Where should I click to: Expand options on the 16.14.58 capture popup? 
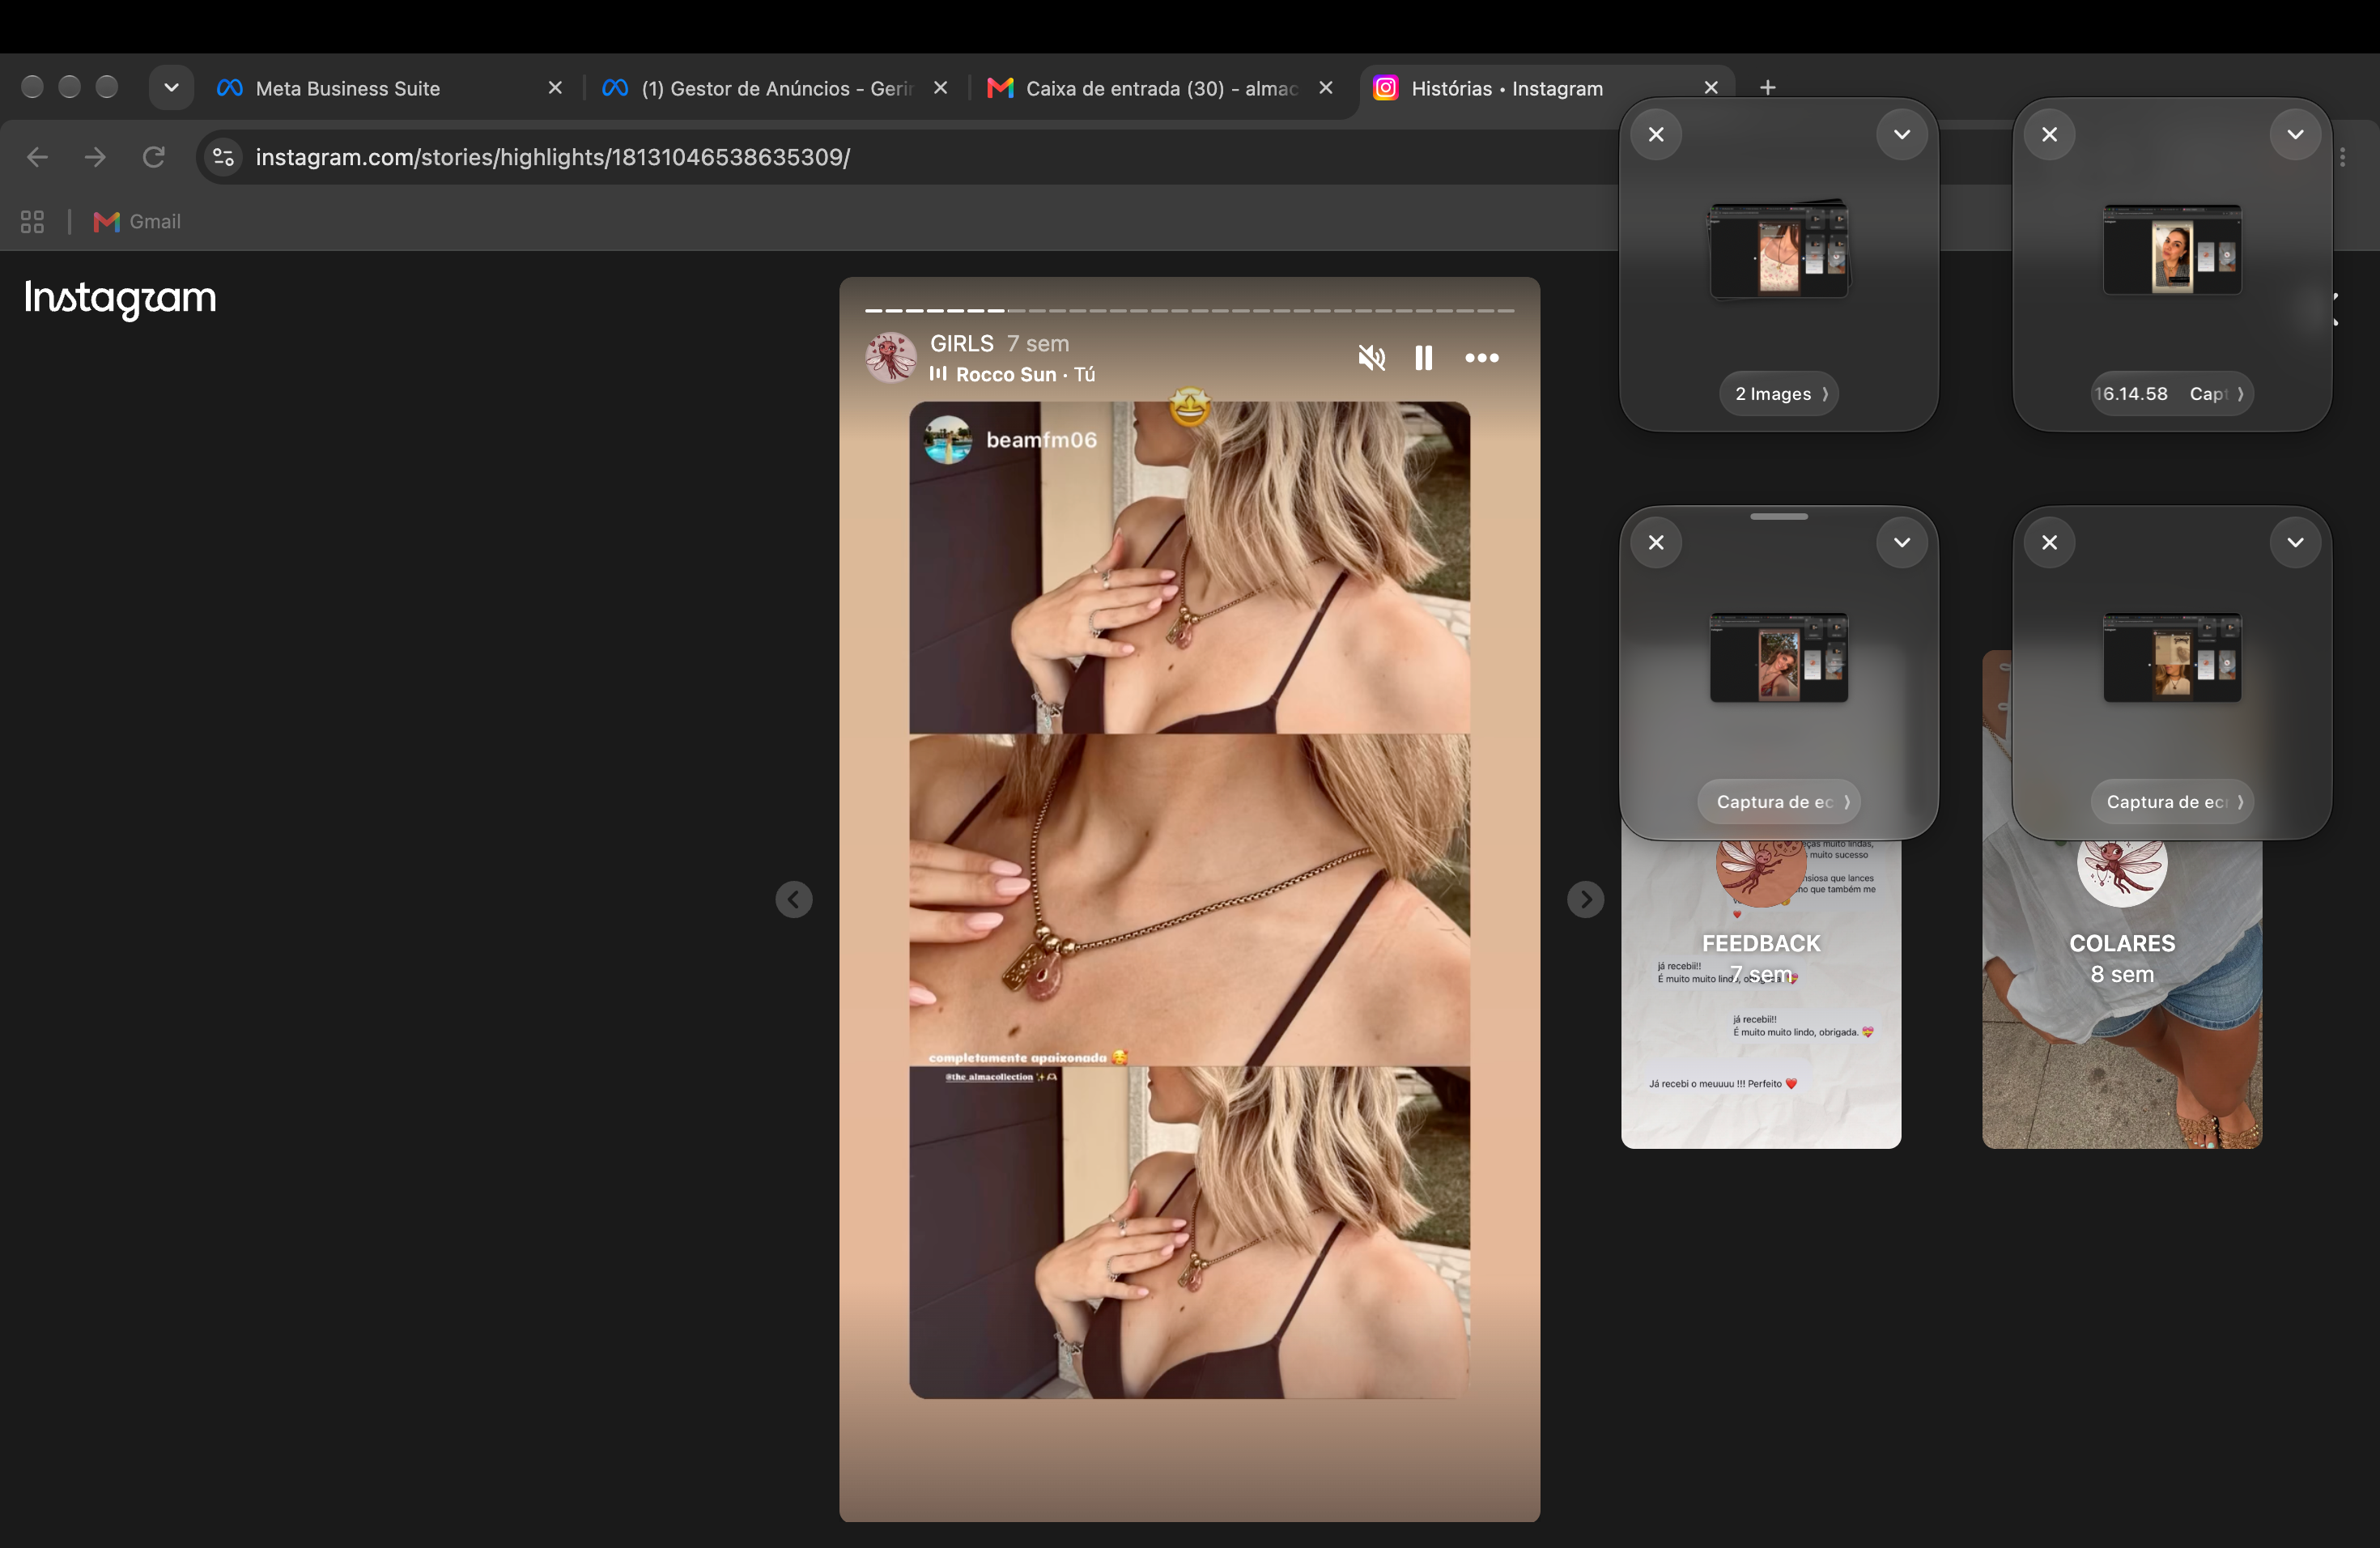[x=2295, y=134]
